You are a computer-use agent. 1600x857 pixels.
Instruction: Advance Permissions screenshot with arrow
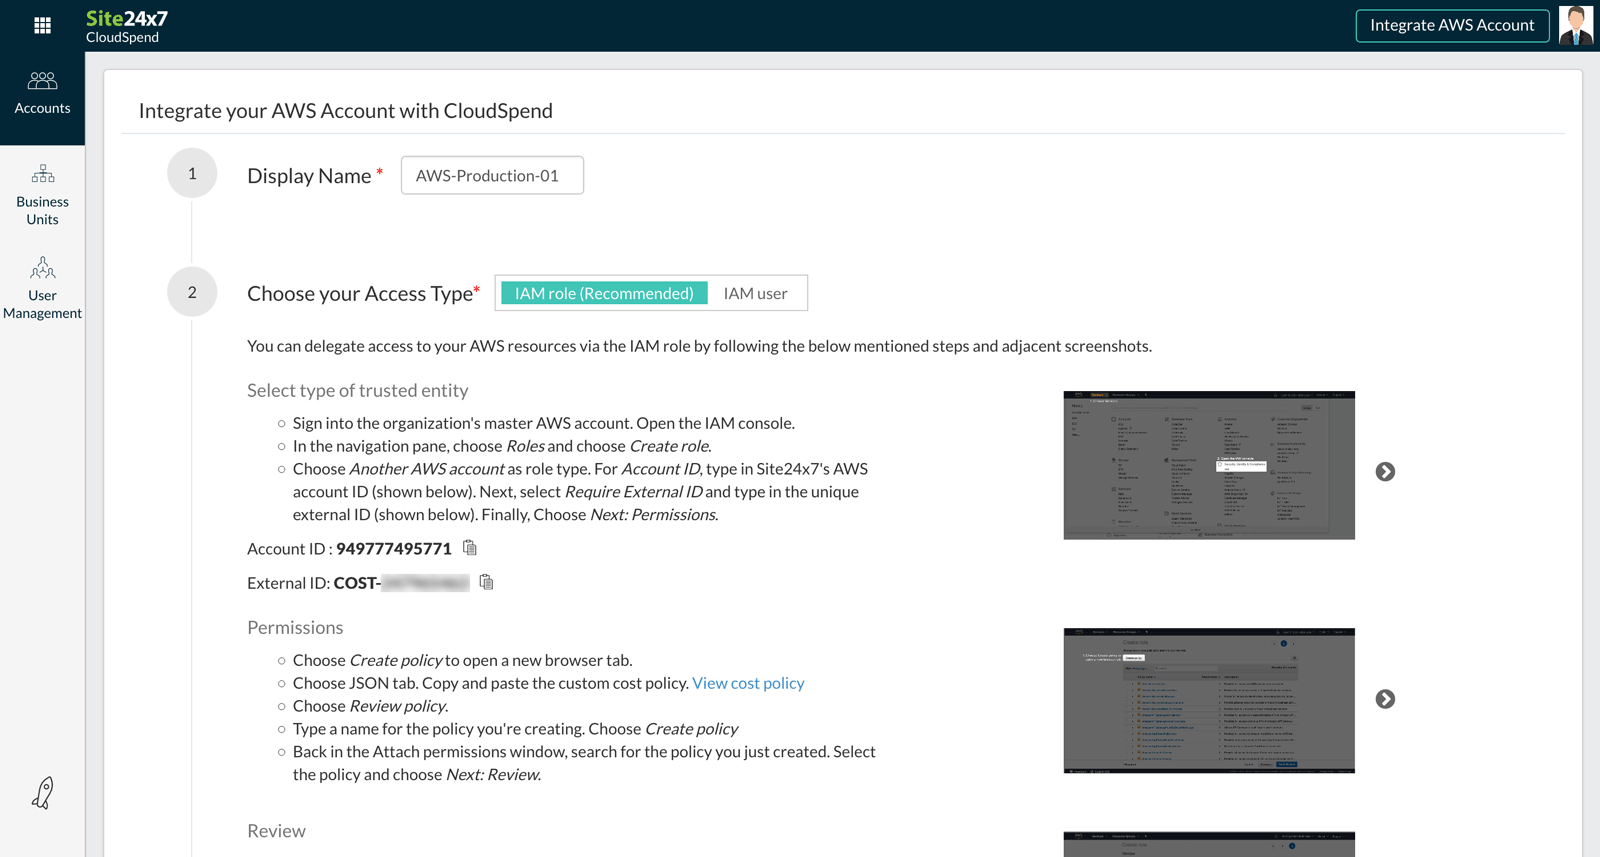pyautogui.click(x=1385, y=699)
